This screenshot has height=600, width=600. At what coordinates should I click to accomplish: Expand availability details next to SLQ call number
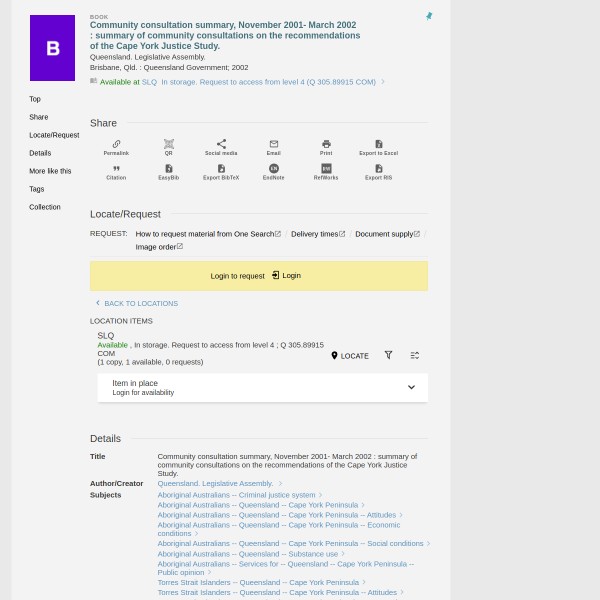click(382, 82)
